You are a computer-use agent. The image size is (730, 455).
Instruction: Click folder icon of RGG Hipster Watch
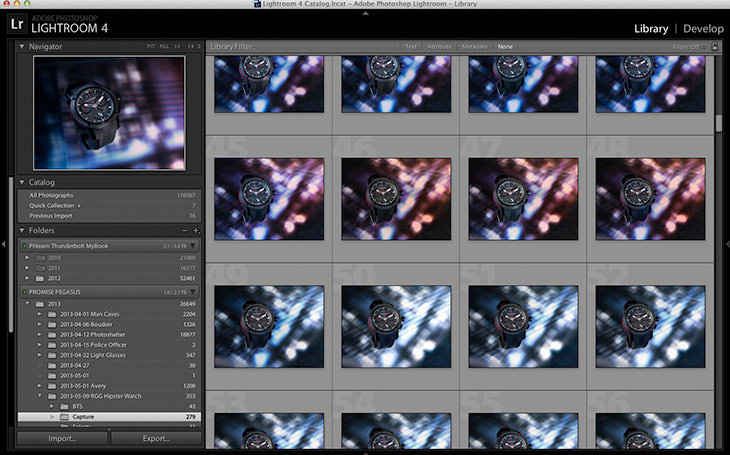52,396
